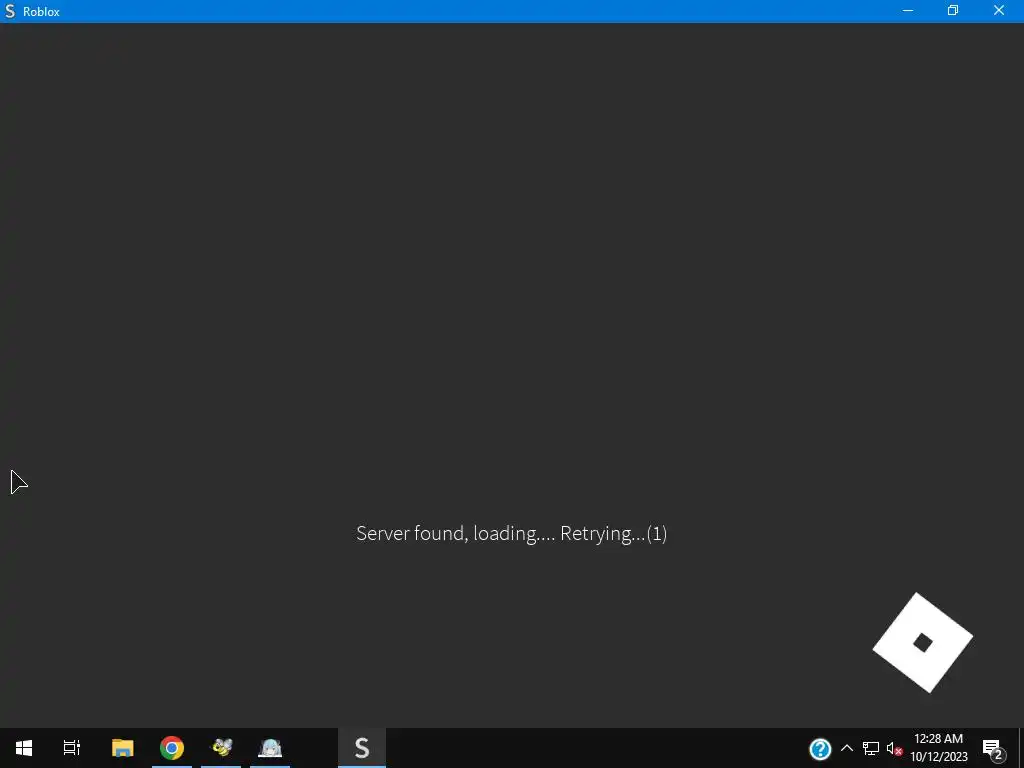
Task: Open the blue-haired character app on taskbar
Action: point(270,748)
